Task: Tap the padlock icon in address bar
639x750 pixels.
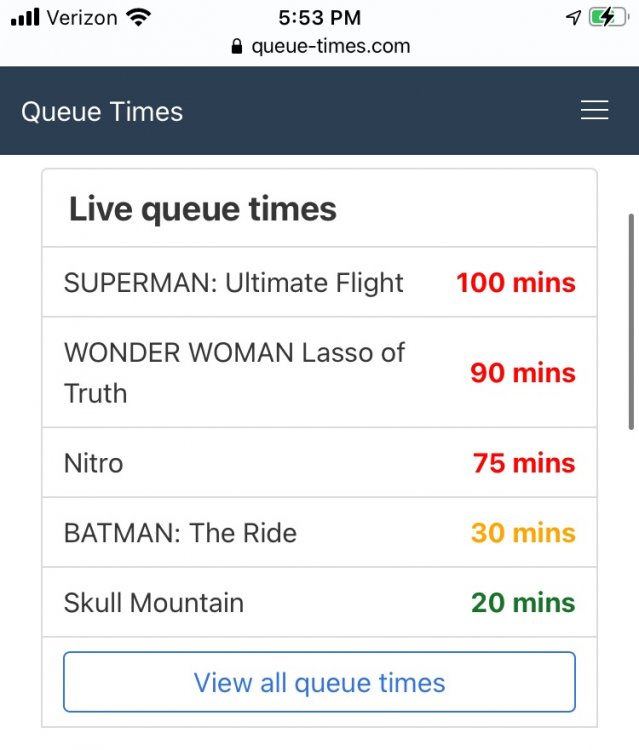Action: pyautogui.click(x=236, y=46)
